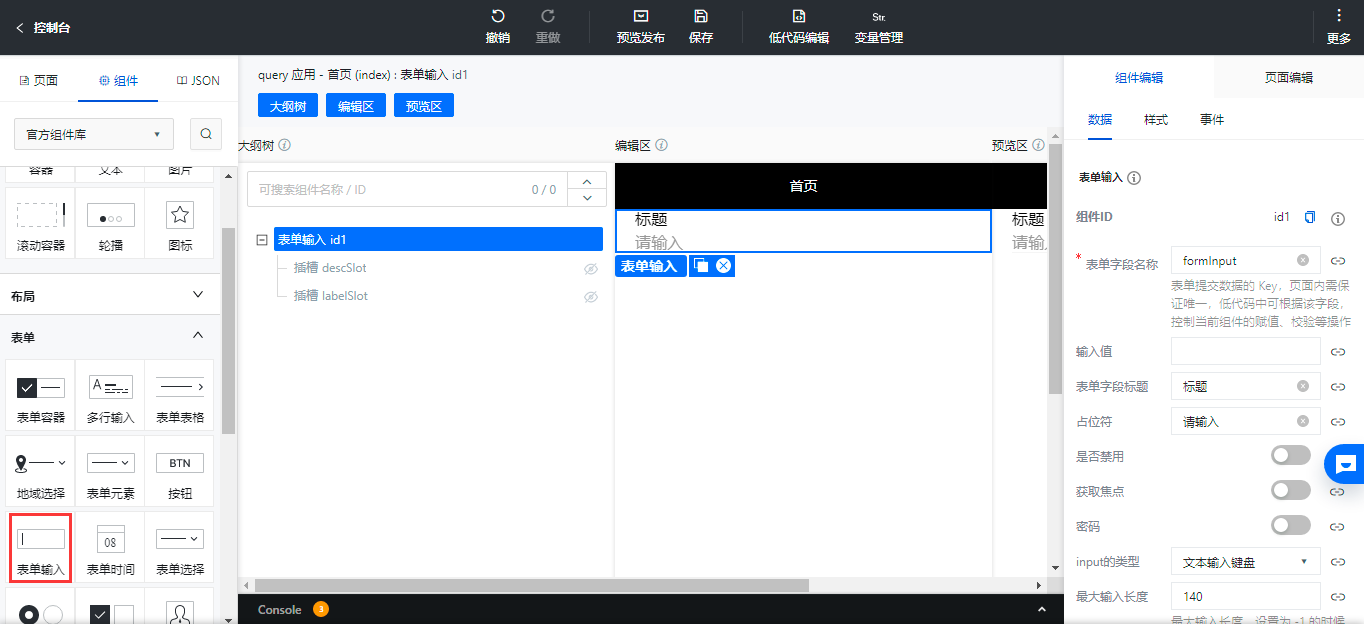This screenshot has width=1364, height=624.
Task: Click the component search magnifier button
Action: coord(205,134)
